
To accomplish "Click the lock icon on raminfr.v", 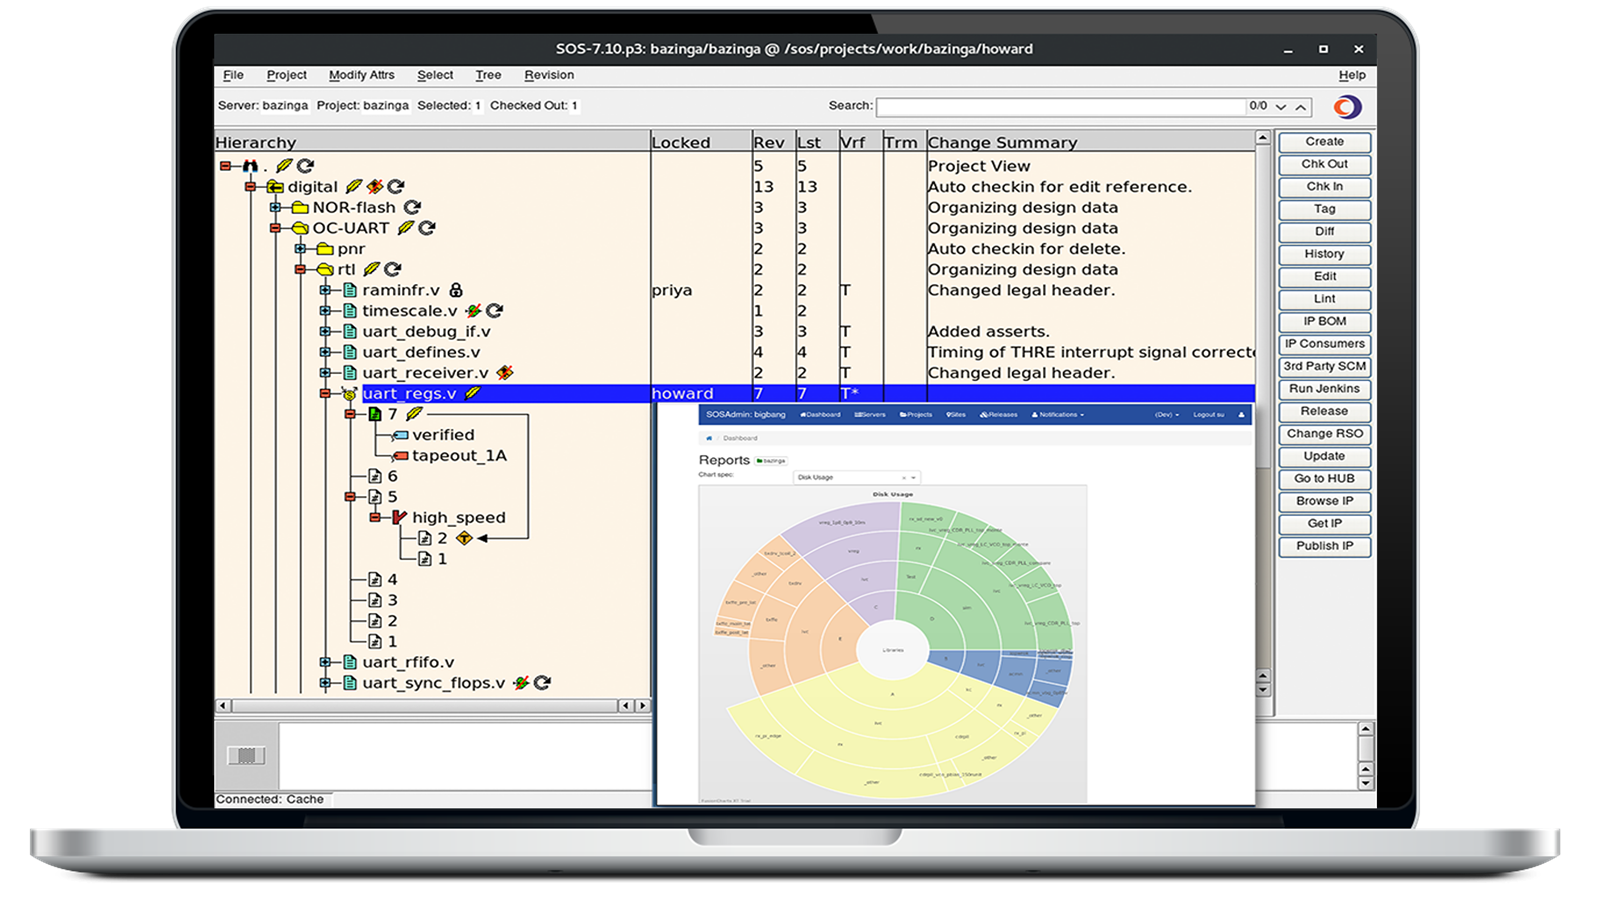I will (x=456, y=290).
